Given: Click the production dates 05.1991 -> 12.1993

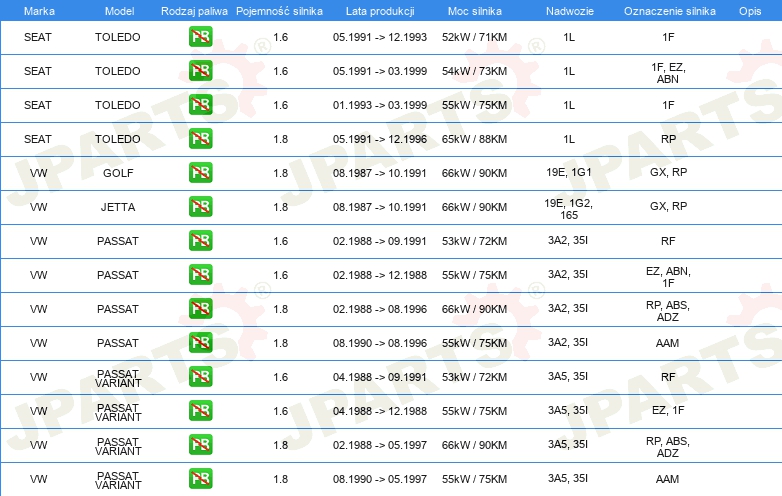Looking at the screenshot, I should 380,37.
